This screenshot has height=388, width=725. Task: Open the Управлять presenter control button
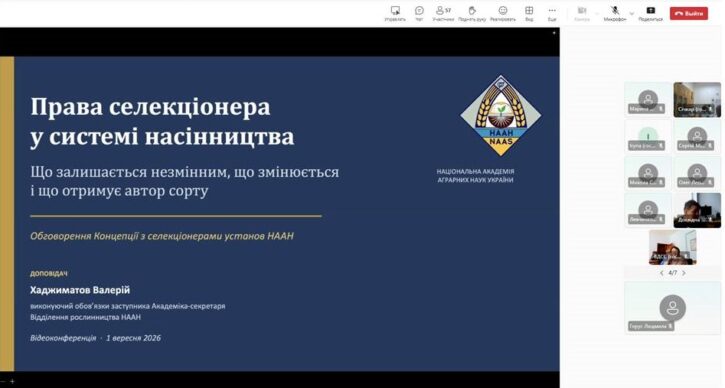point(395,14)
